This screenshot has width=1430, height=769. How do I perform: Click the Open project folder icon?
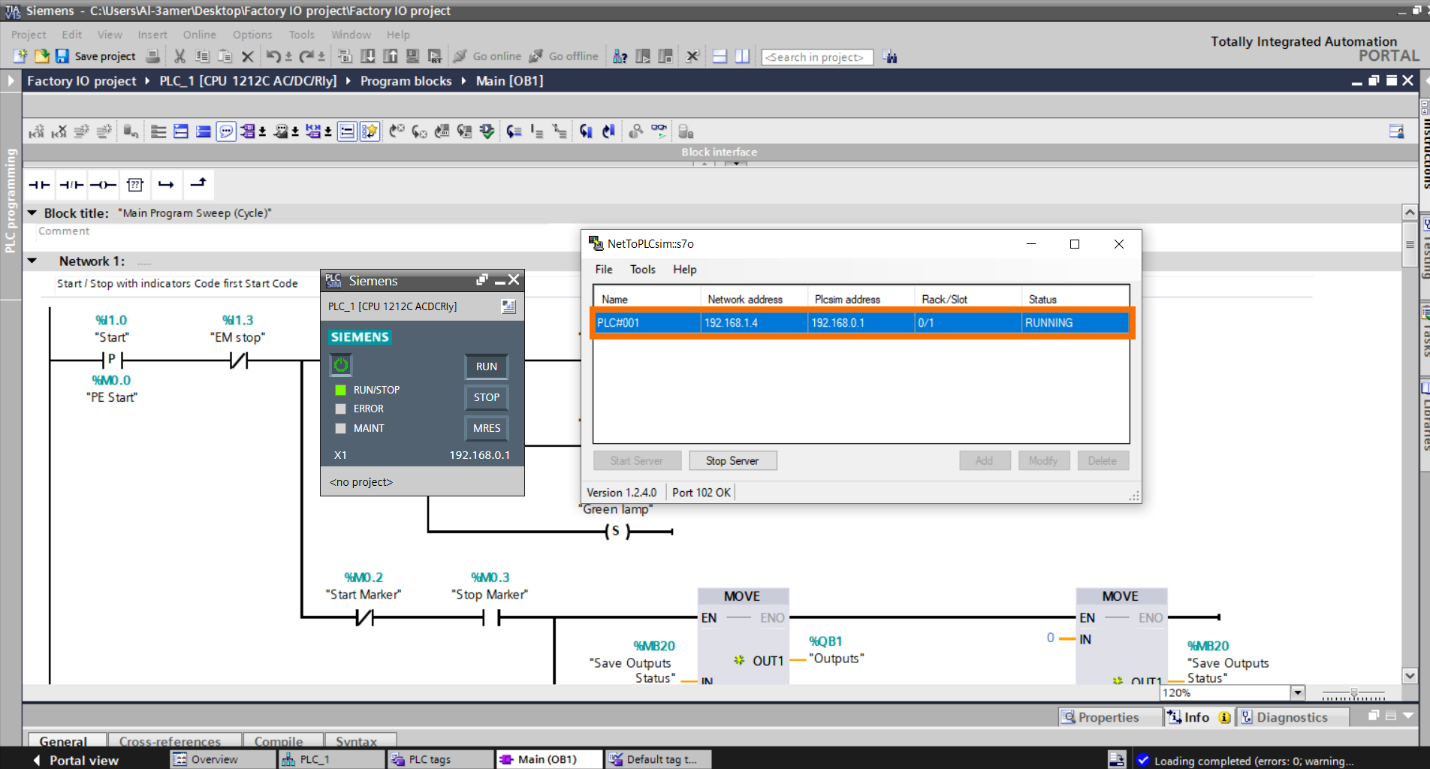(x=42, y=57)
